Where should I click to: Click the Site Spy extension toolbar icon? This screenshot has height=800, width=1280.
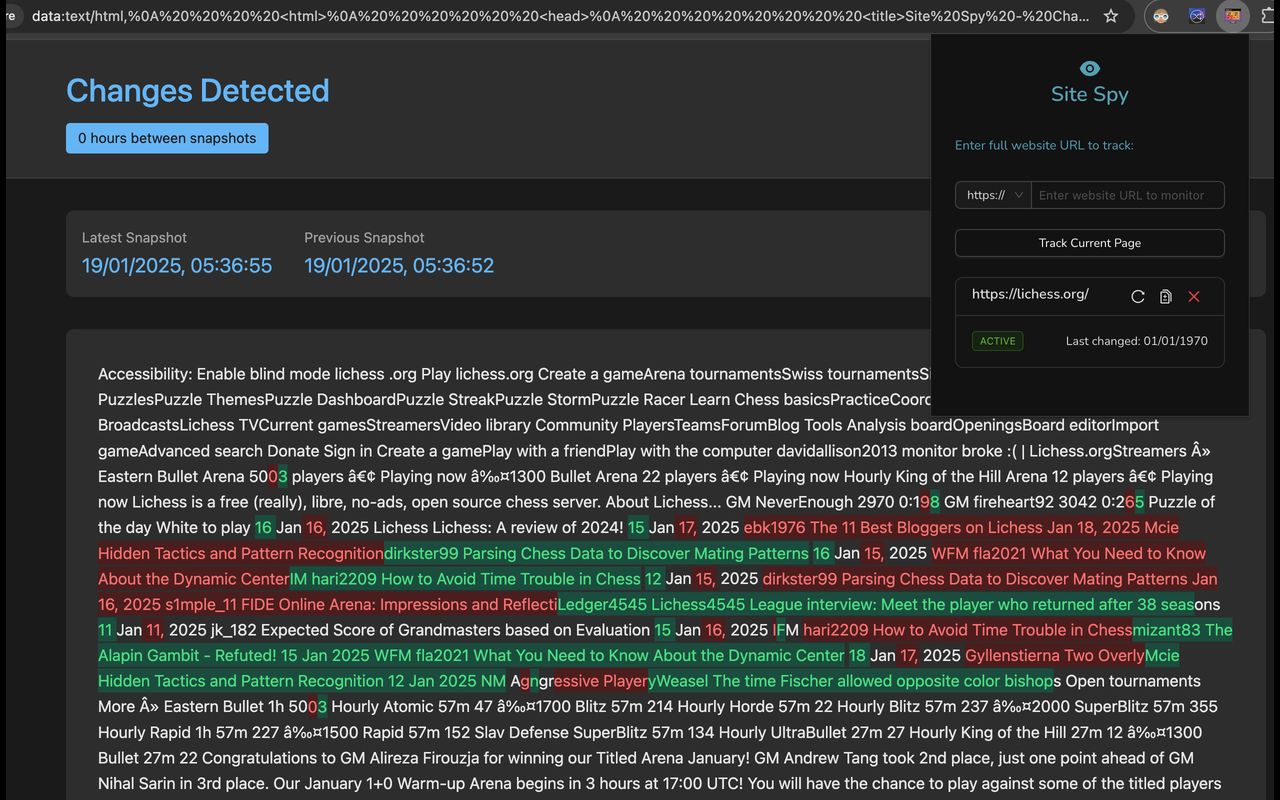1232,16
